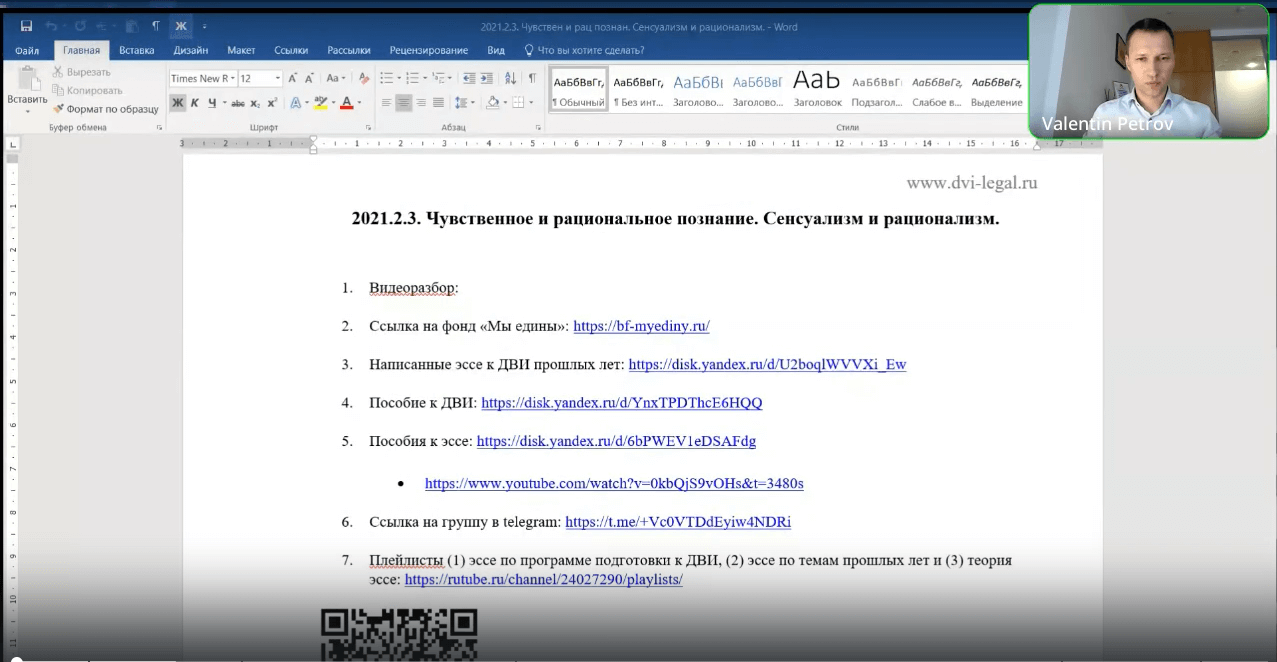Open the t.me telegram group link

pyautogui.click(x=678, y=522)
